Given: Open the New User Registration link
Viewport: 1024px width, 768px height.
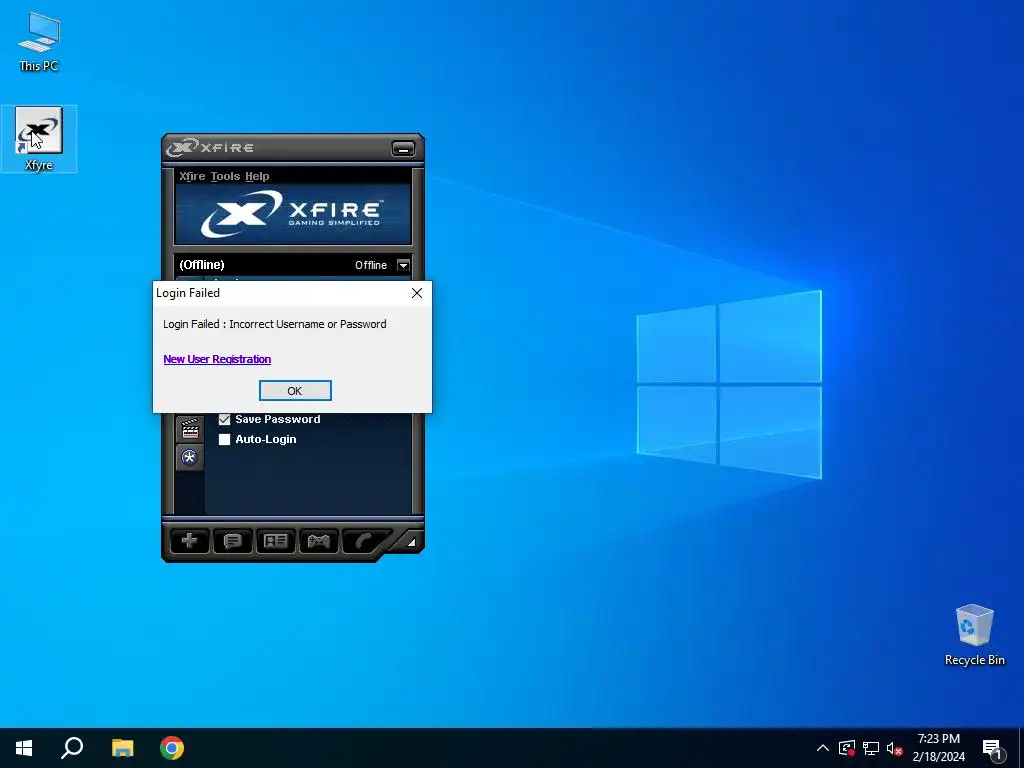Looking at the screenshot, I should tap(217, 359).
